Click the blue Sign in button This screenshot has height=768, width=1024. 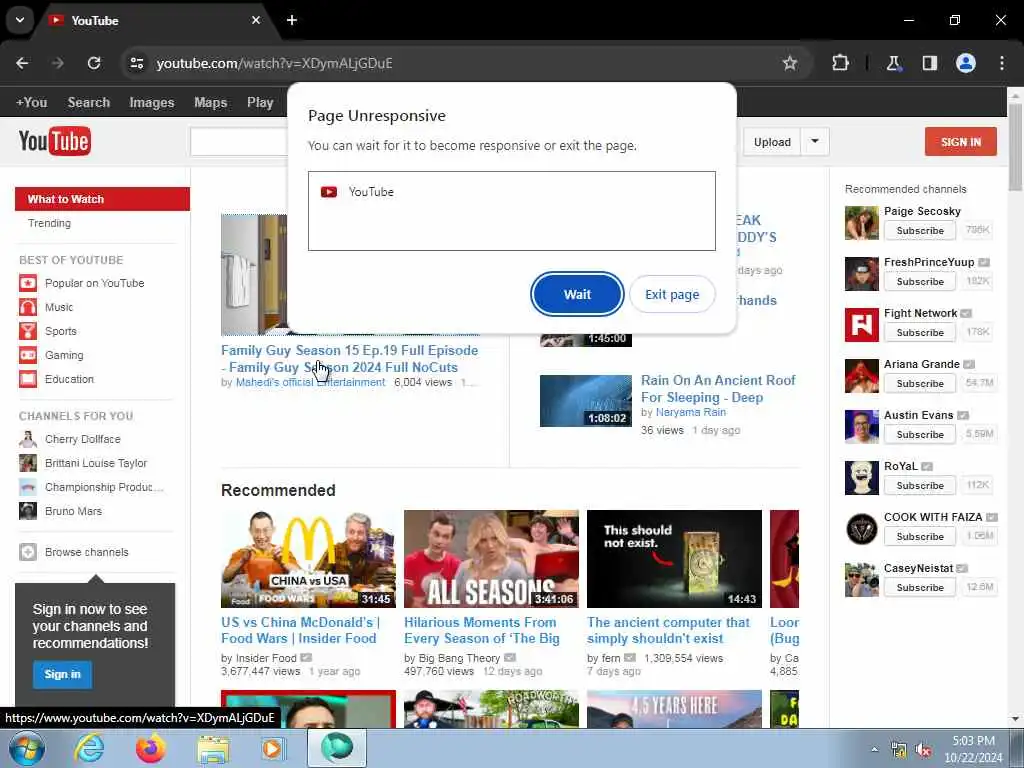pyautogui.click(x=63, y=674)
